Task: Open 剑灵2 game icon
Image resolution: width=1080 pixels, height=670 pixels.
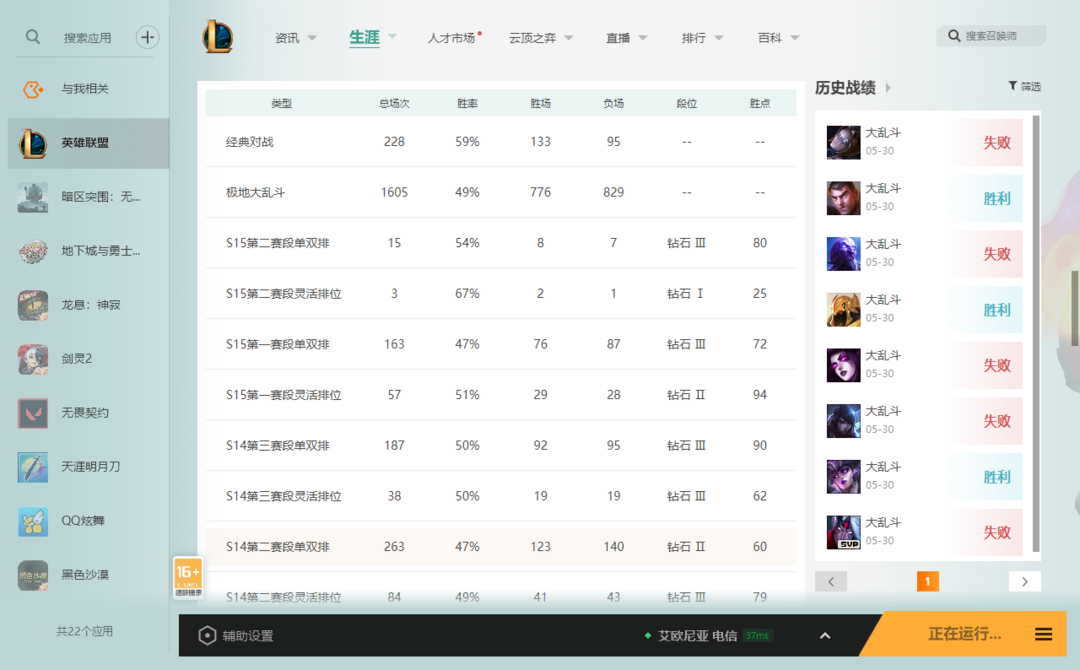Action: point(32,359)
